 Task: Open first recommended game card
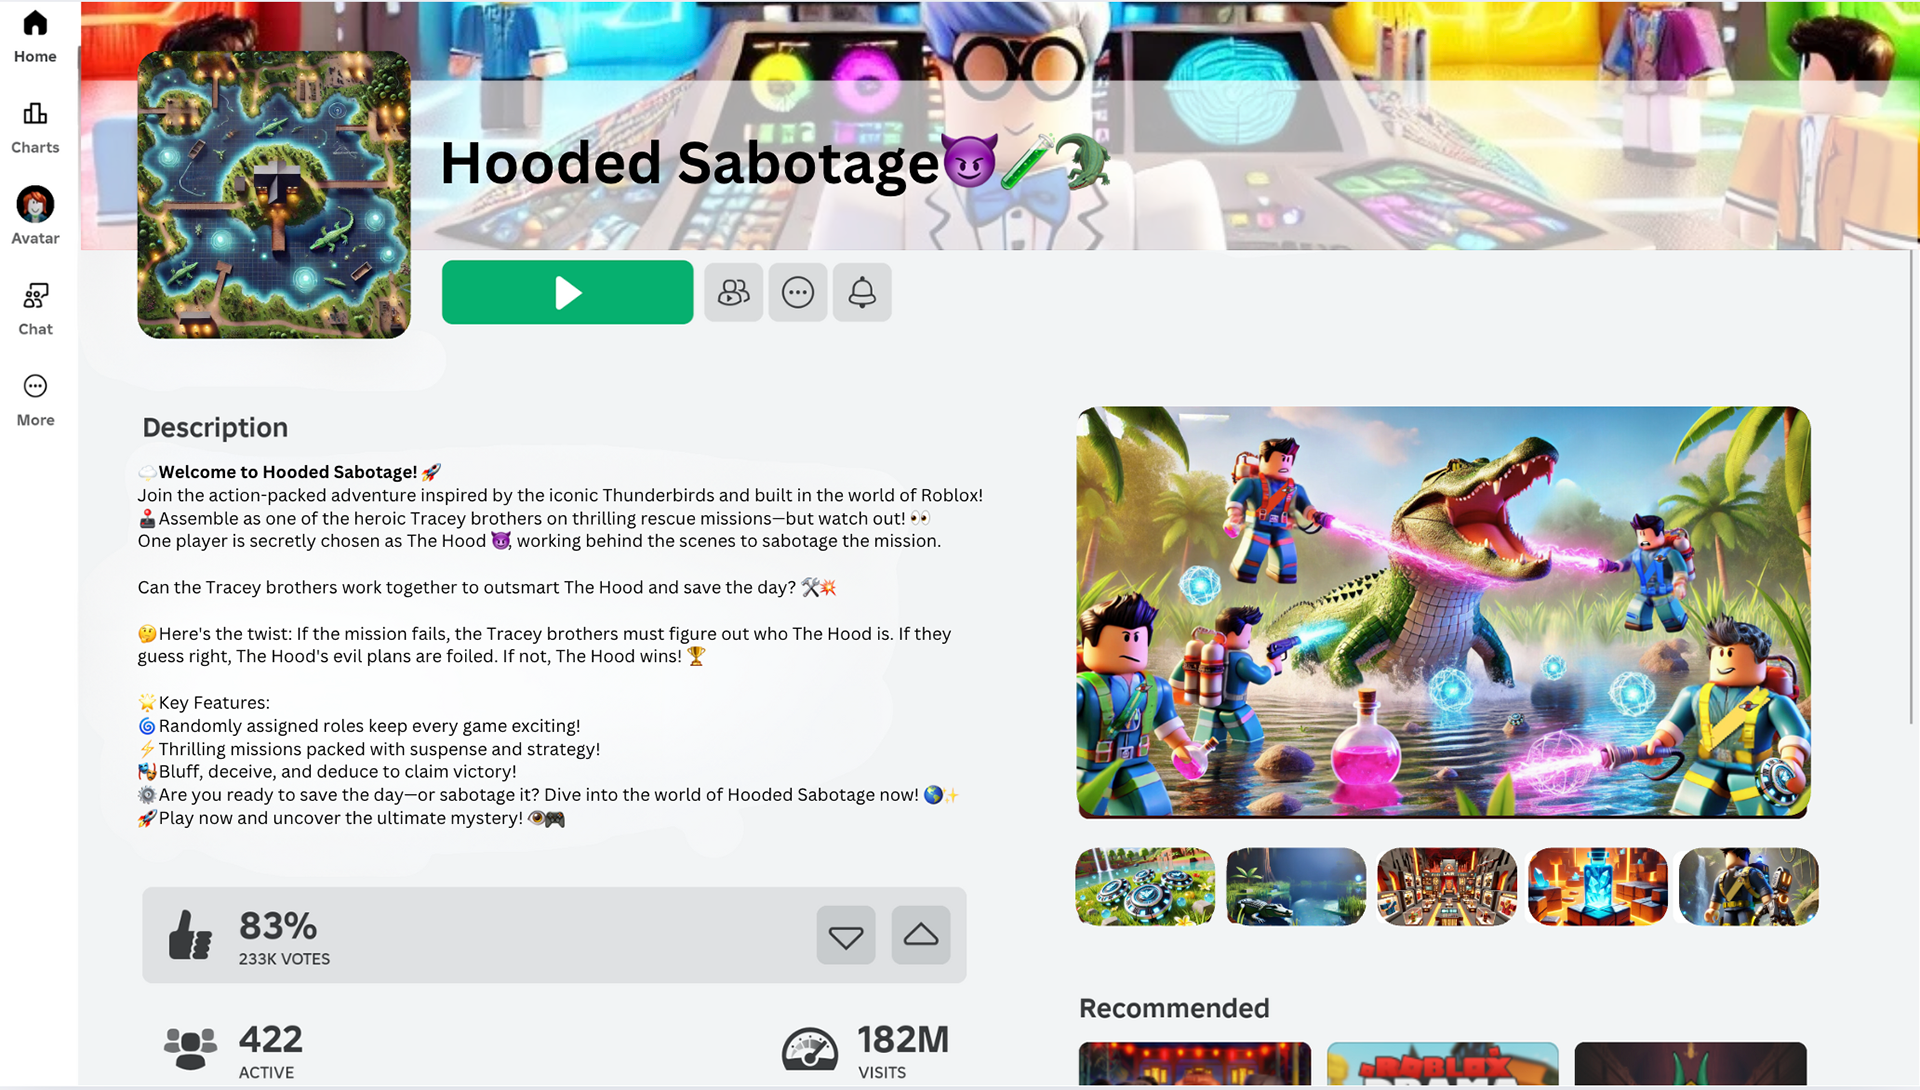(1195, 1064)
